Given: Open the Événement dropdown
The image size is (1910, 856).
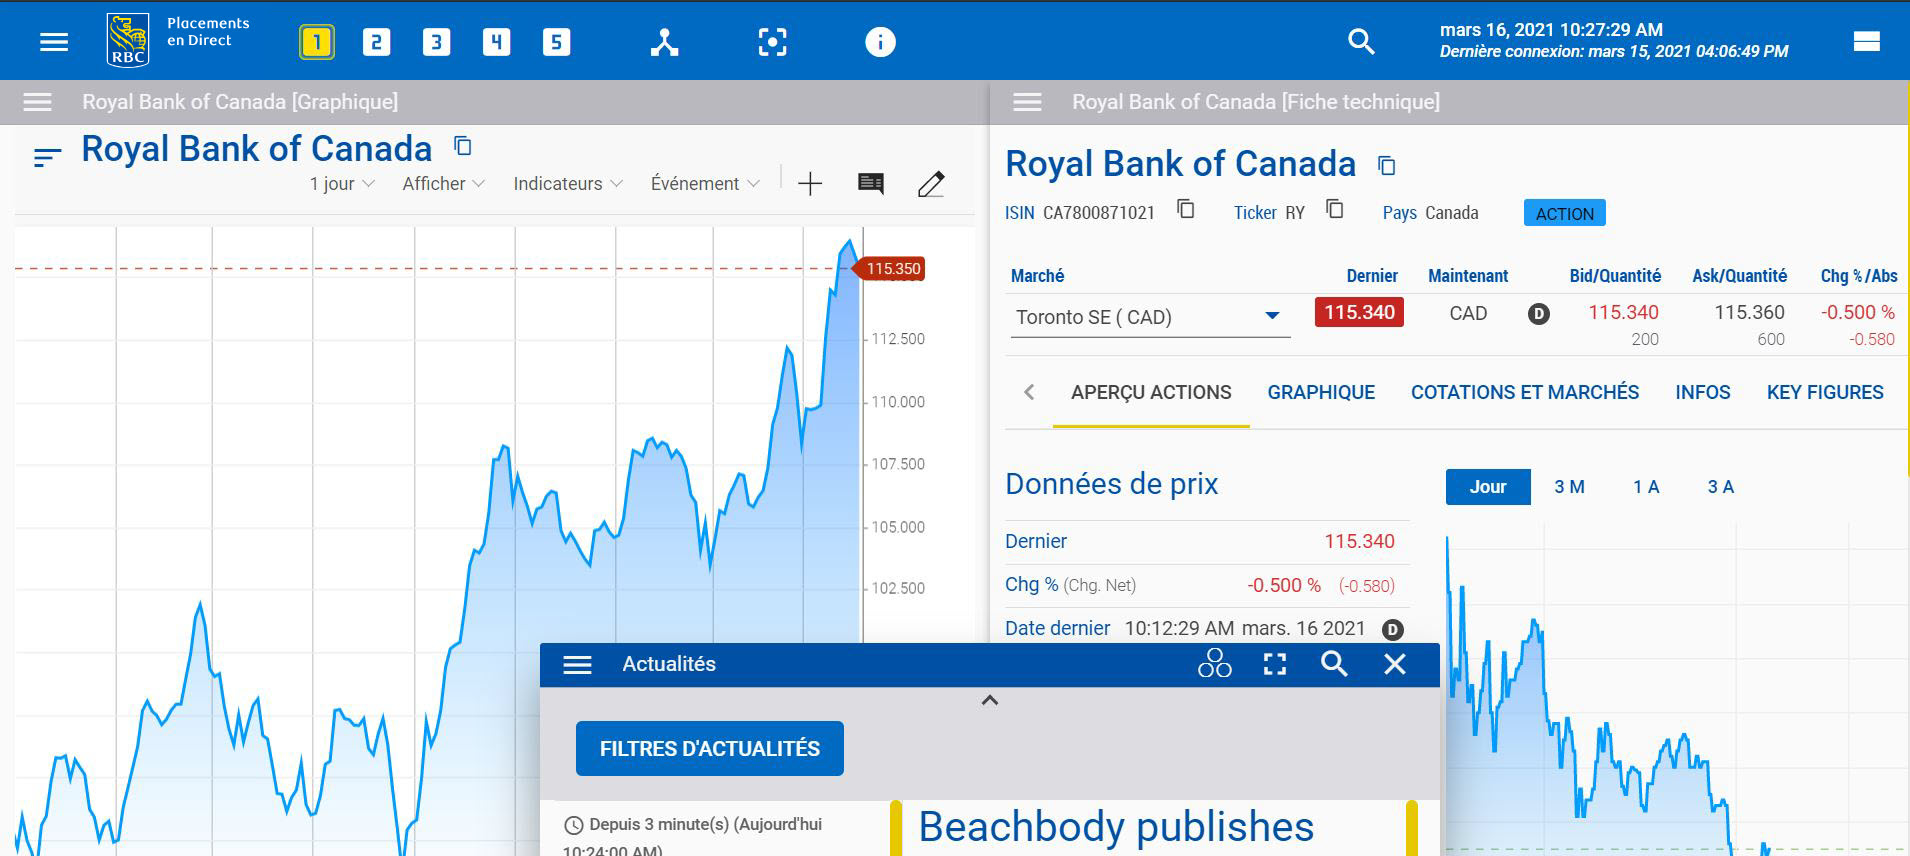Looking at the screenshot, I should [x=705, y=184].
